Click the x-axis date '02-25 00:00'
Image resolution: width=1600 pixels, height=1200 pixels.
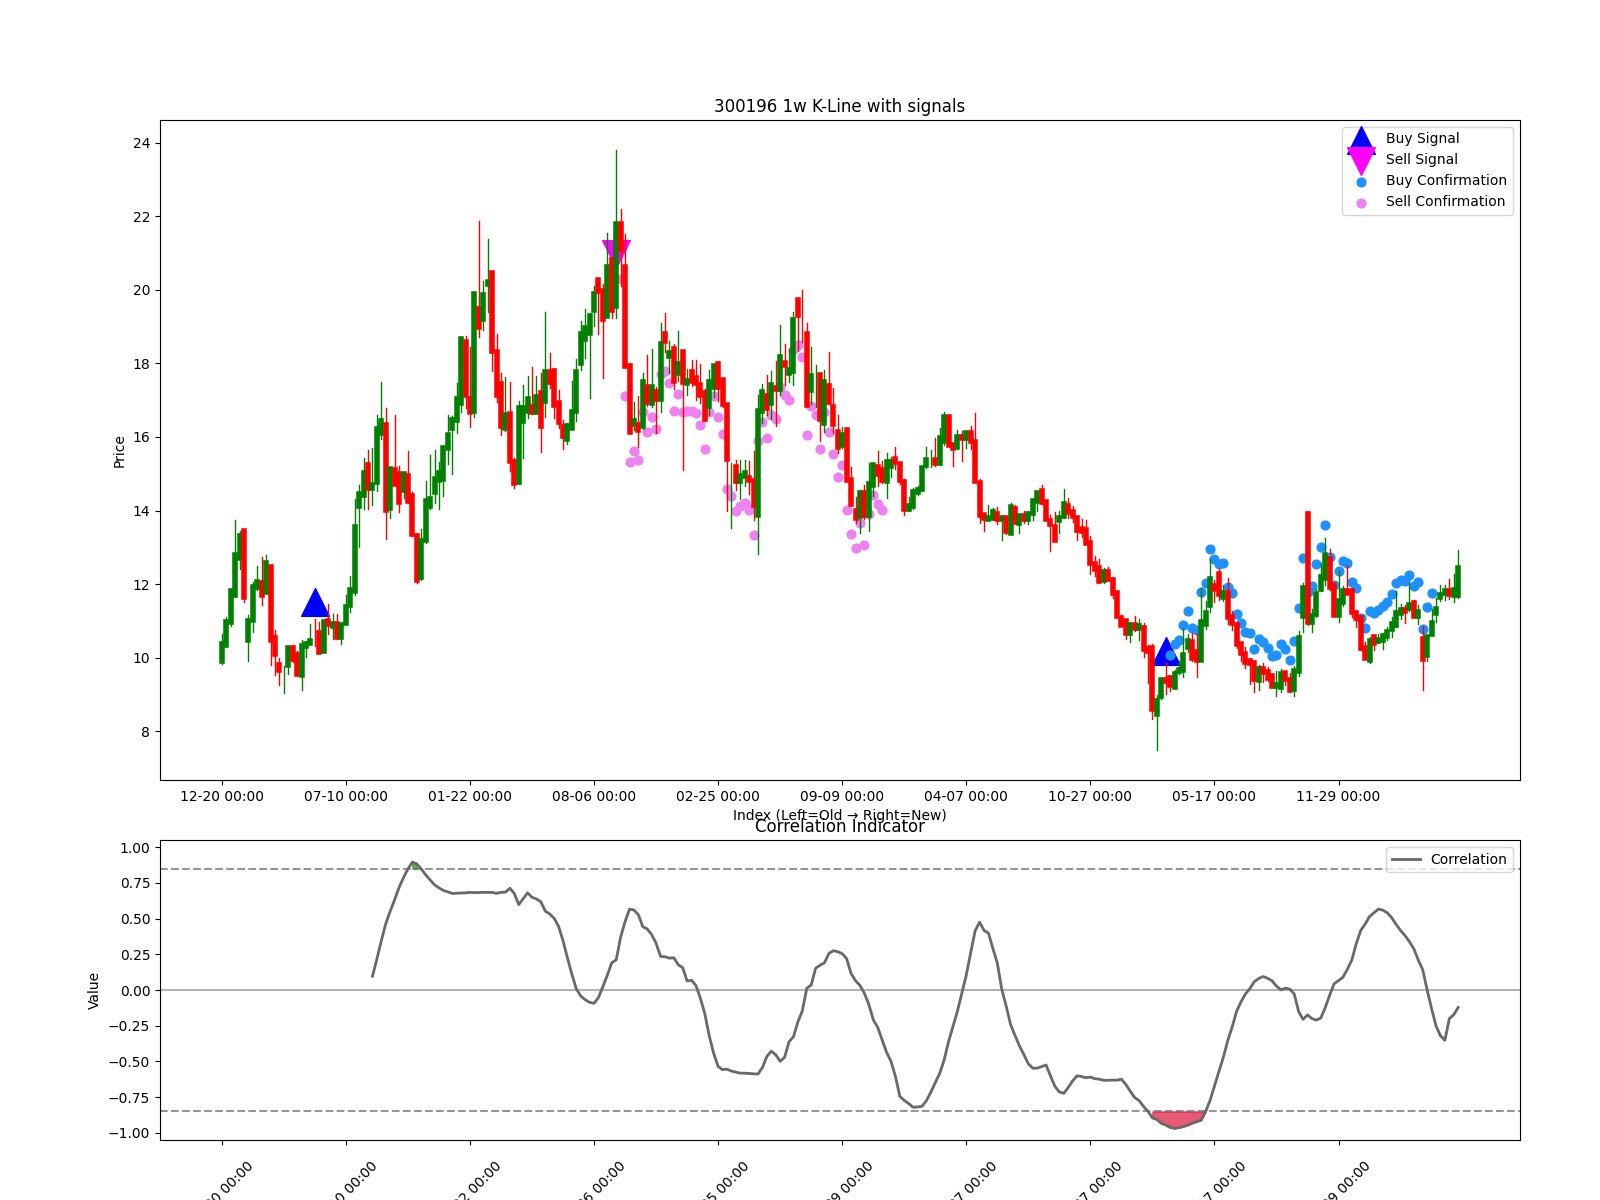tap(718, 796)
